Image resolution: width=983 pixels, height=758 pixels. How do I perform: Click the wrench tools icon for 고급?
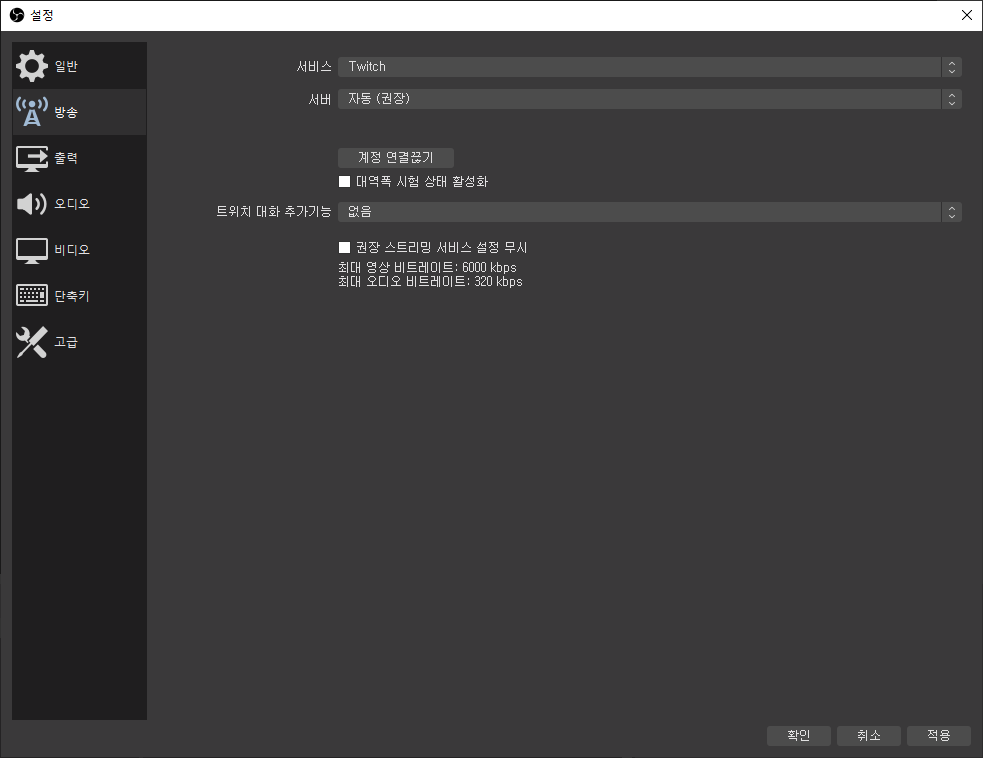31,342
